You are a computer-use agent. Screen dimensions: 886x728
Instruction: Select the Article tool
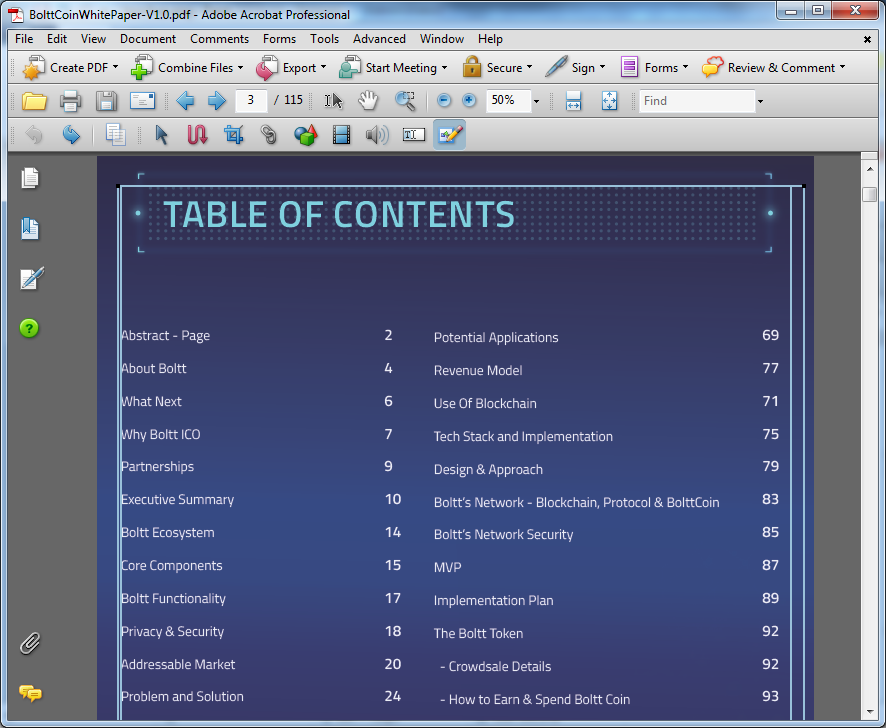click(x=197, y=135)
